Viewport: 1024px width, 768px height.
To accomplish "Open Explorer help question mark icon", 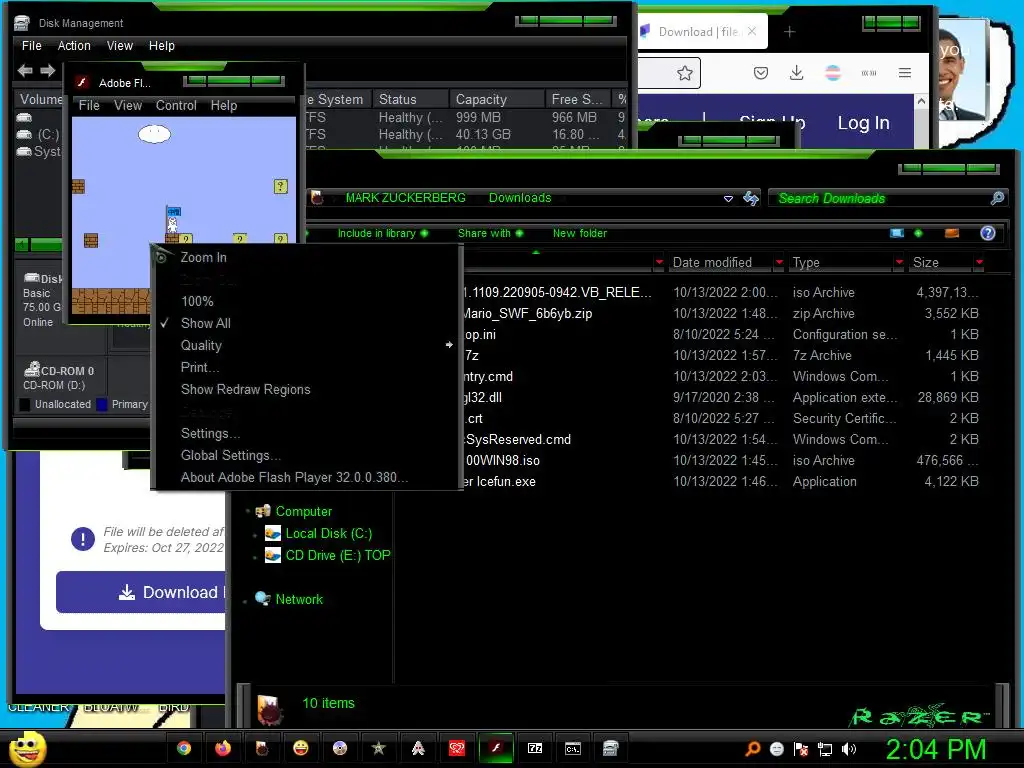I will tap(987, 233).
